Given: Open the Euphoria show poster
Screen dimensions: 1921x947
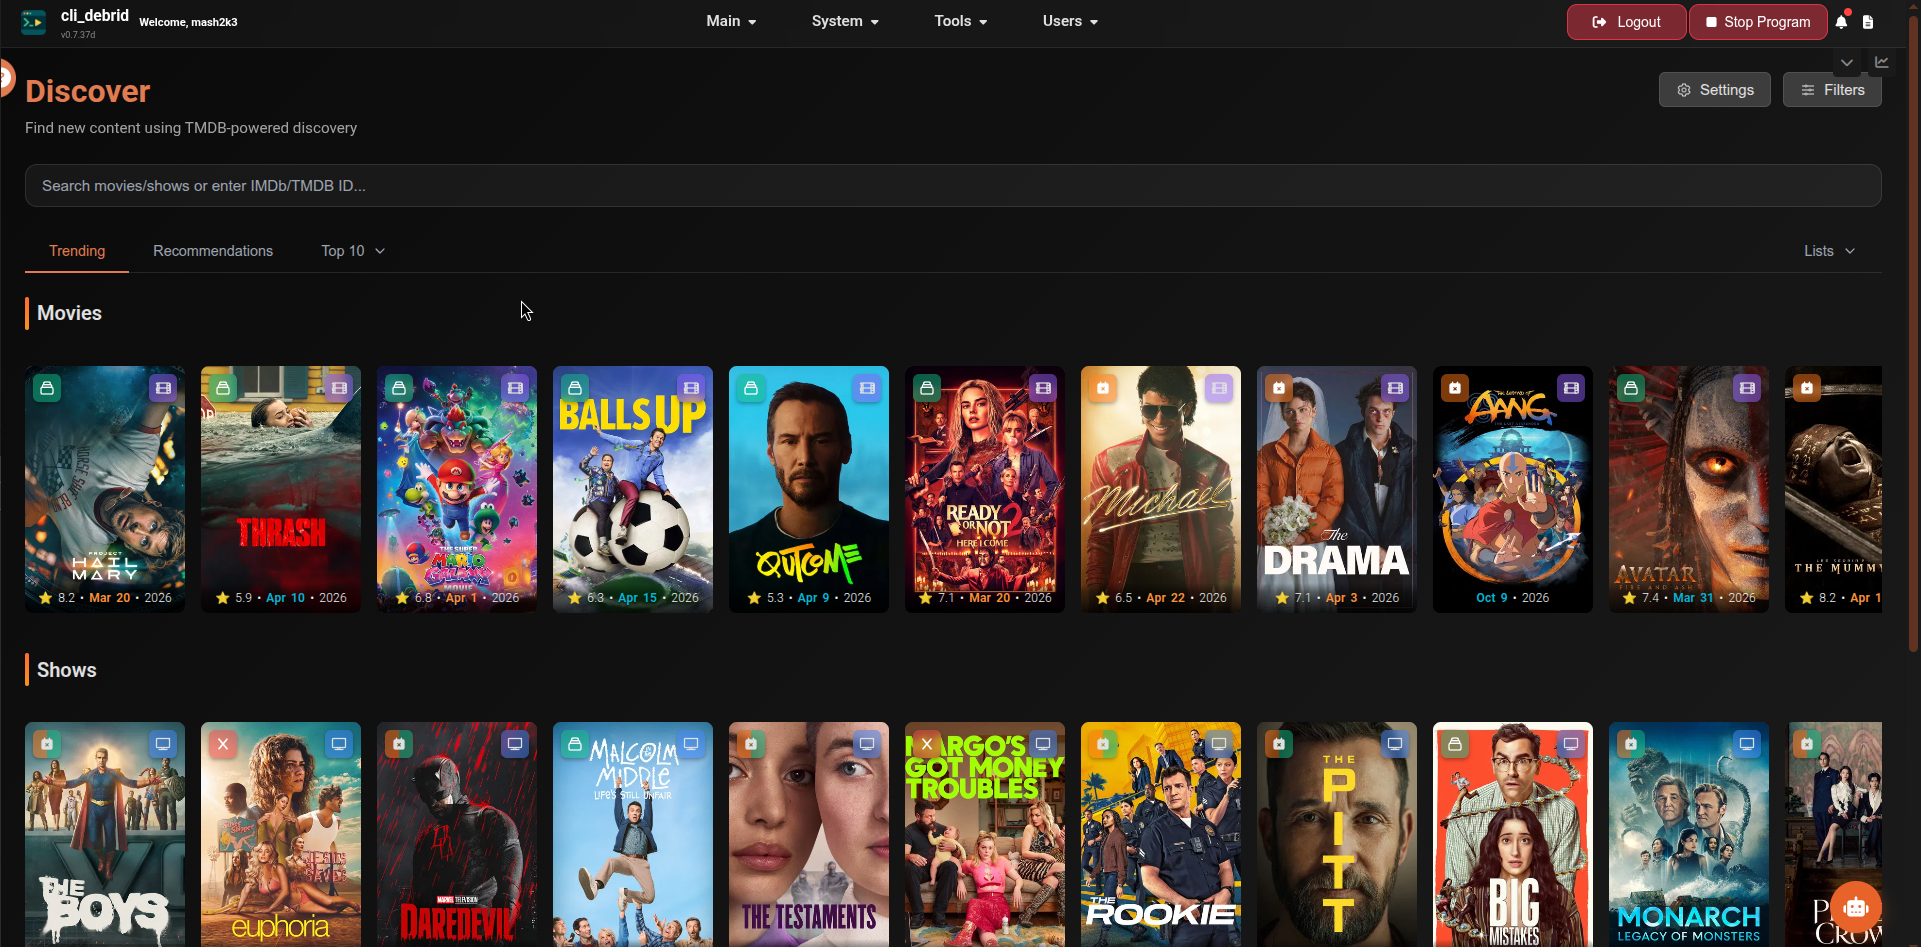Looking at the screenshot, I should (x=281, y=835).
